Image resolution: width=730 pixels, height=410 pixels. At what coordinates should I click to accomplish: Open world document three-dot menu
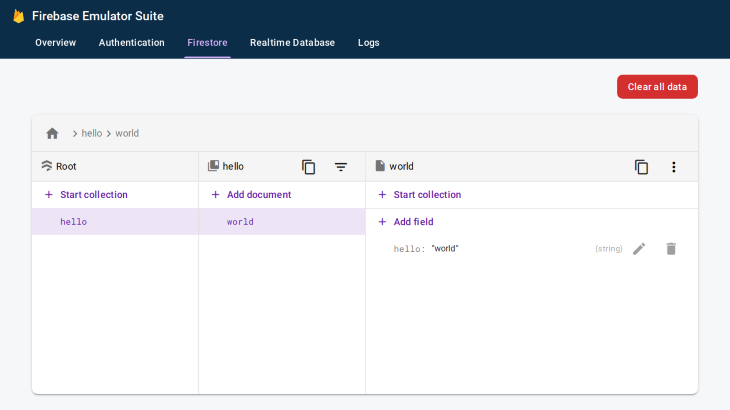[674, 167]
